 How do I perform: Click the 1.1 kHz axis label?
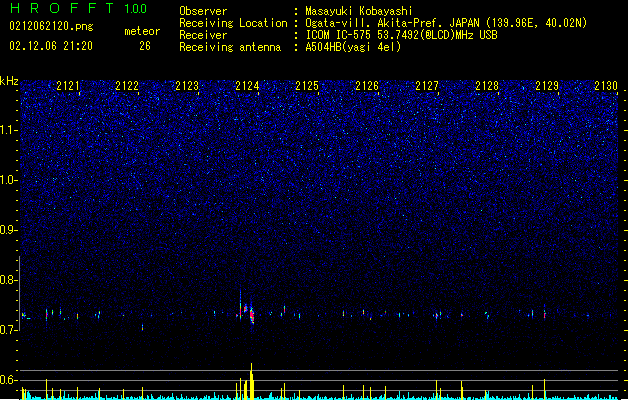click(x=9, y=130)
